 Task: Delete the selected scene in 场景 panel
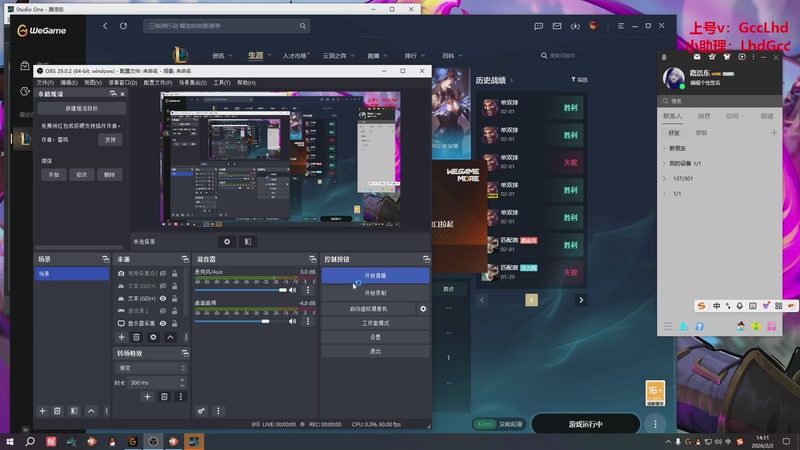point(57,411)
